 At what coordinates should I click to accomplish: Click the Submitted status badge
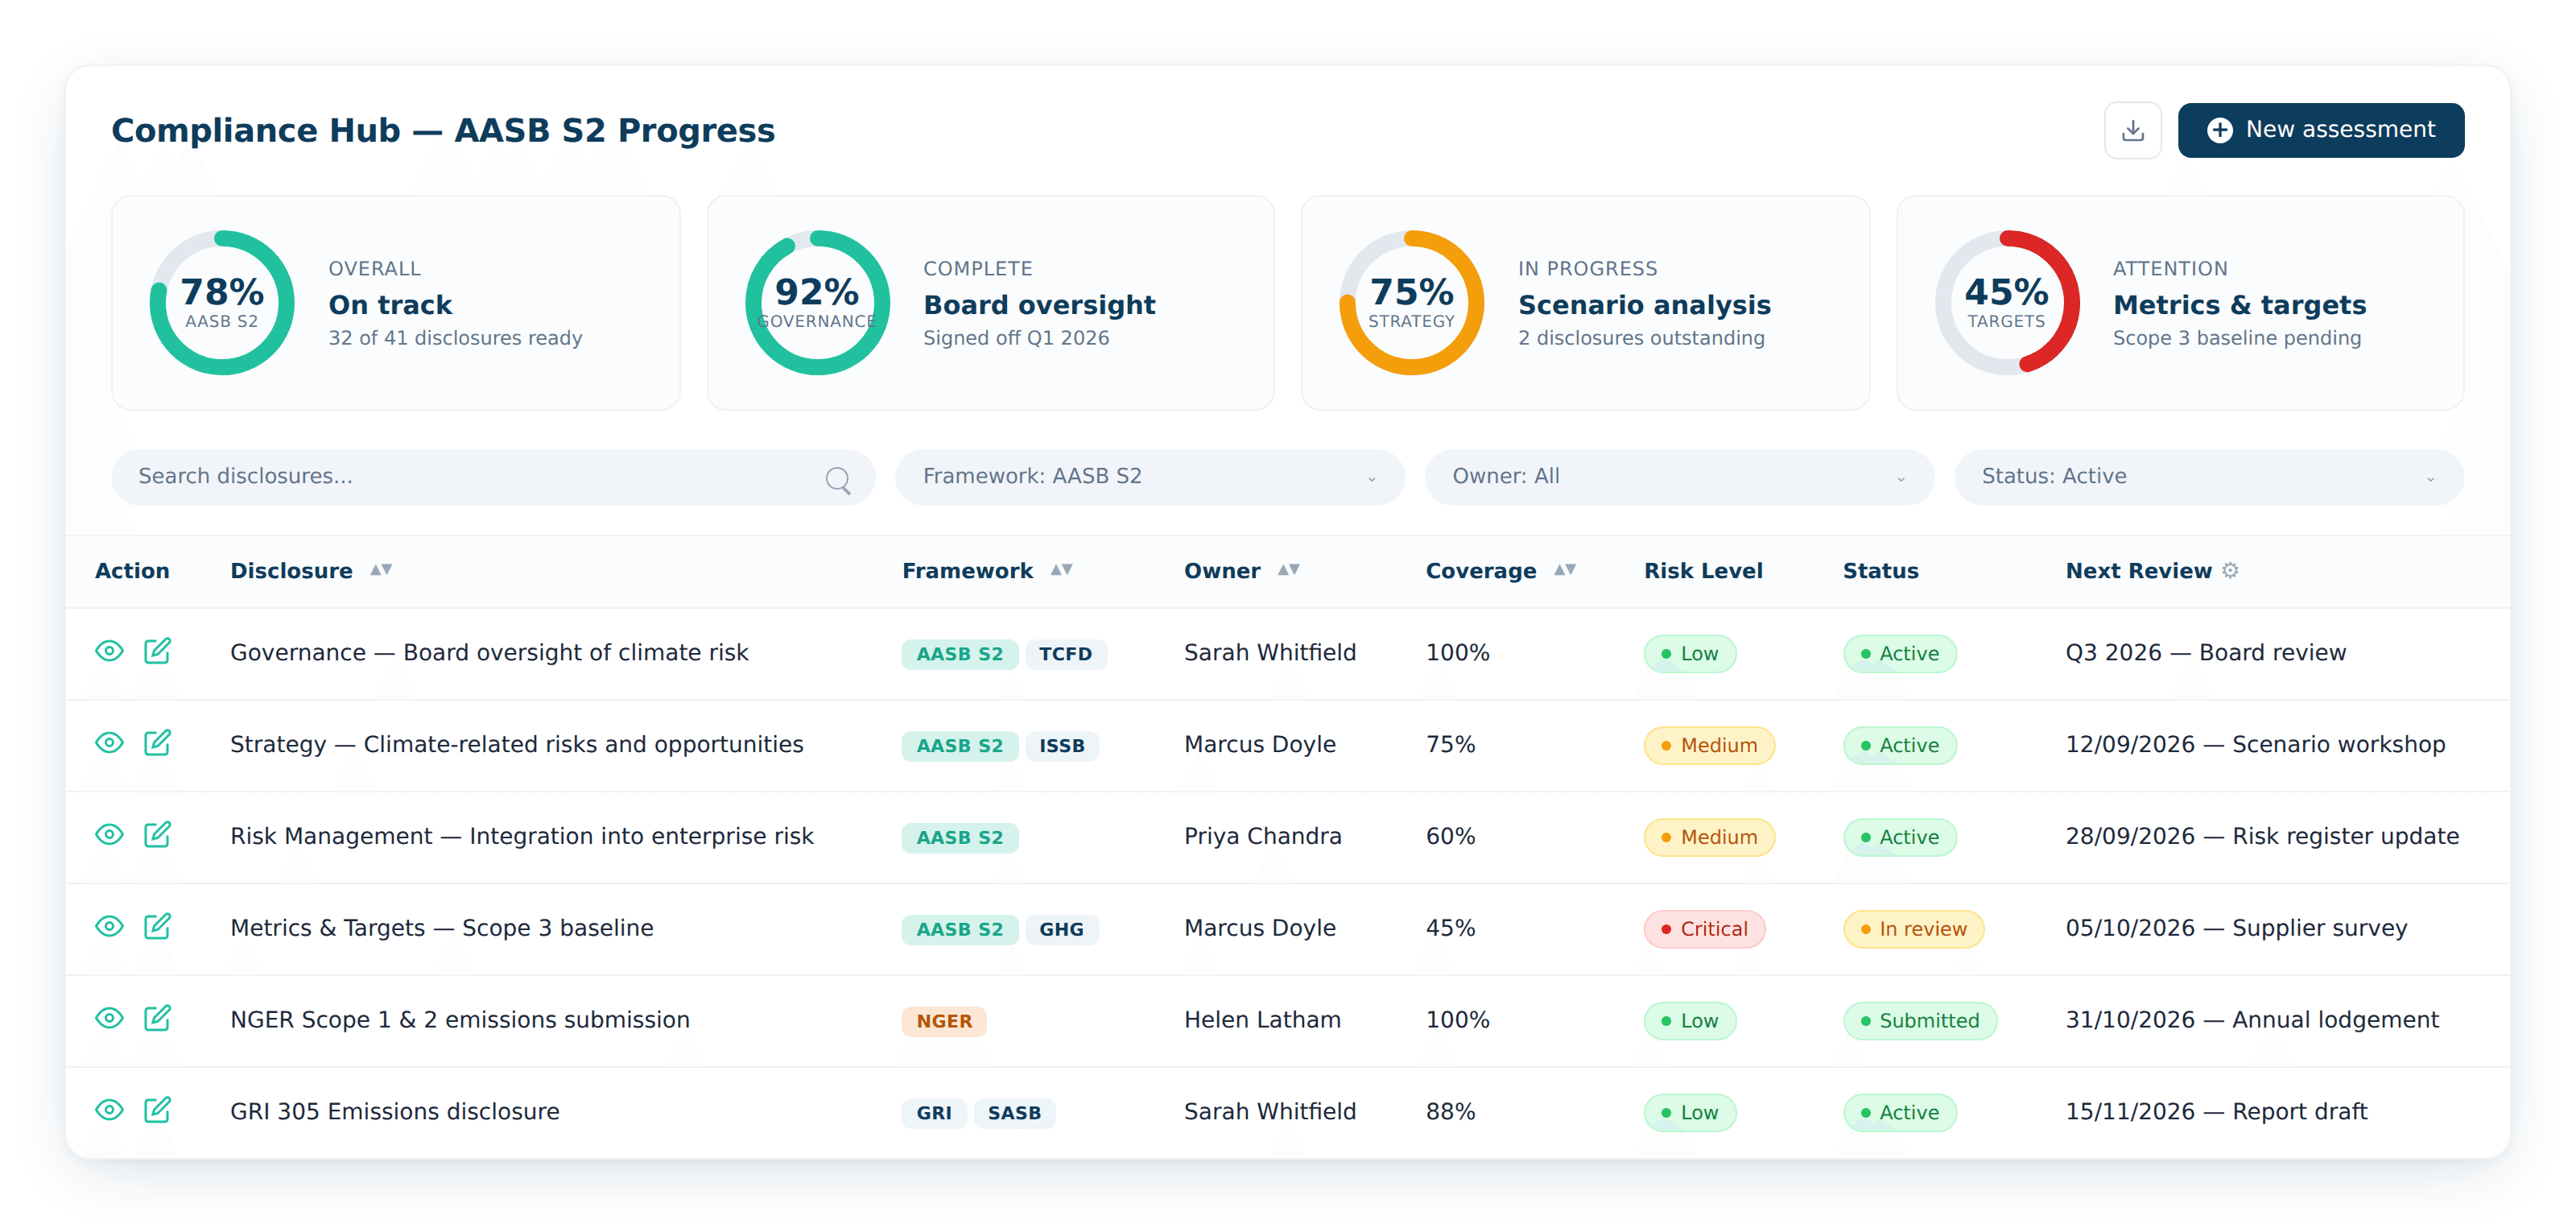[x=1919, y=1021]
